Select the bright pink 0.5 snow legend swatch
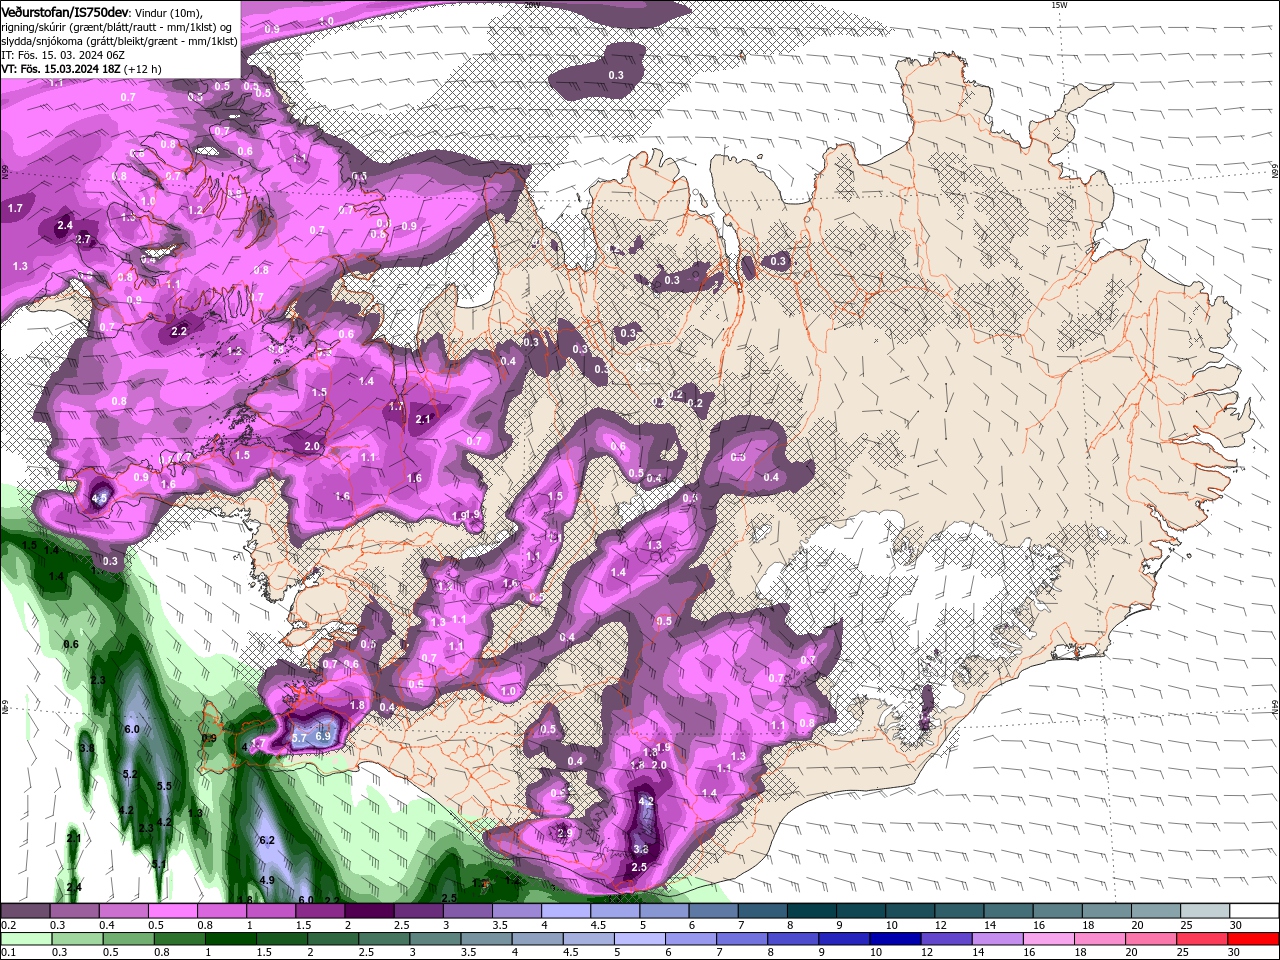This screenshot has width=1280, height=960. [x=174, y=911]
